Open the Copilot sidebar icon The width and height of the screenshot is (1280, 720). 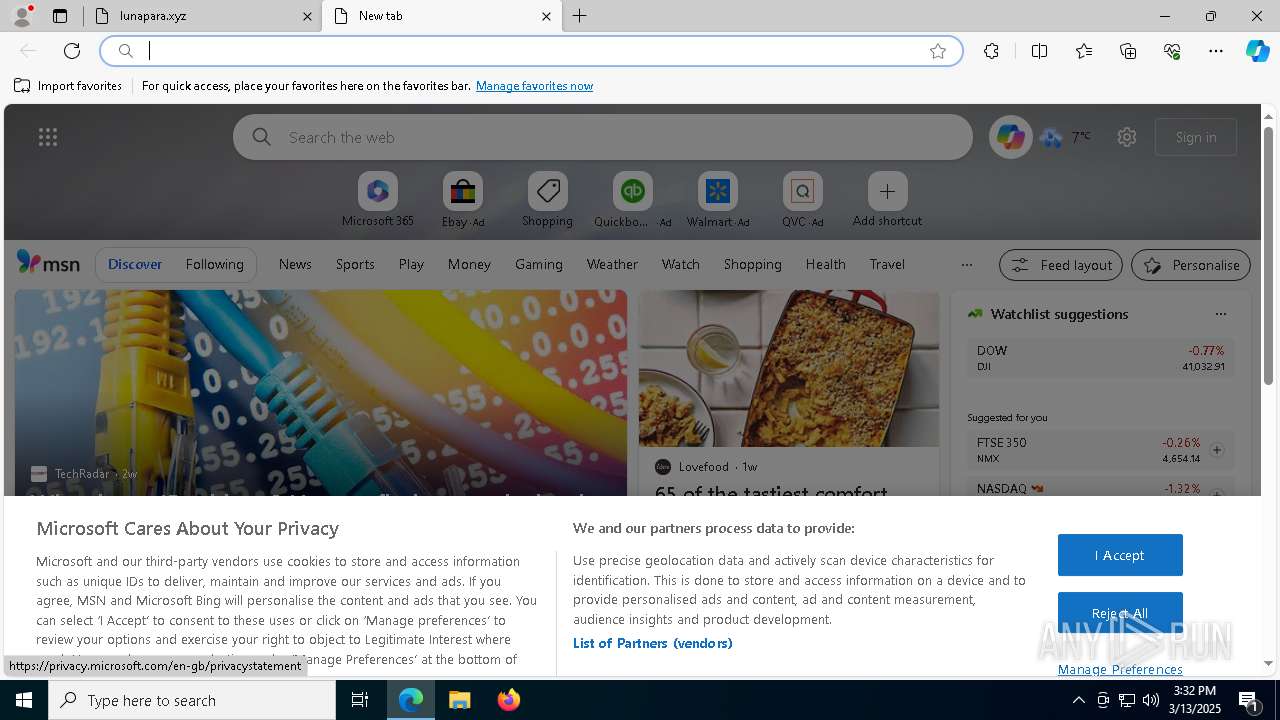click(1257, 51)
